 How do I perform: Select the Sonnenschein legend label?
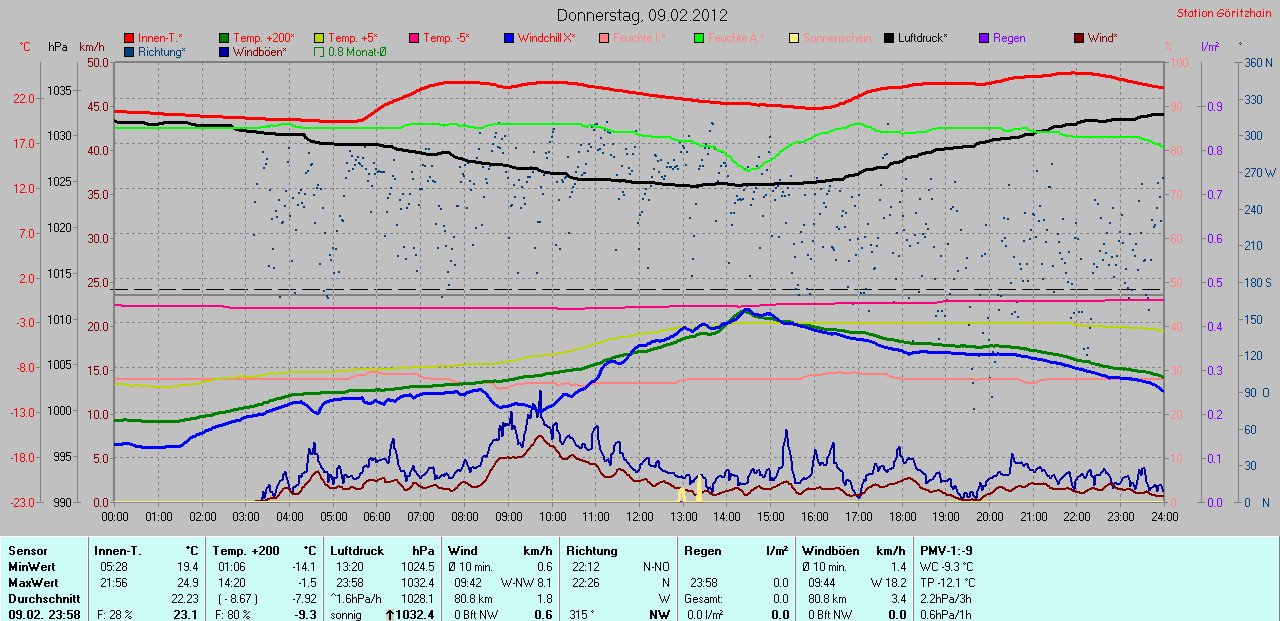click(837, 38)
